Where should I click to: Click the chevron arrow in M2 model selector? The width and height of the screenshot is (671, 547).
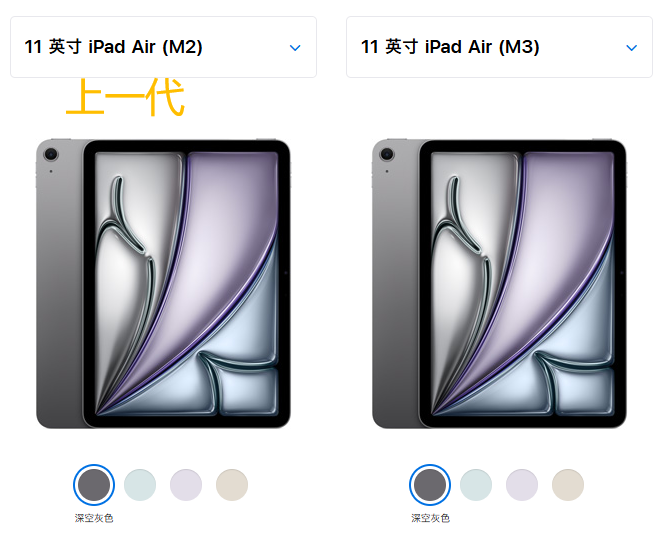click(x=295, y=48)
